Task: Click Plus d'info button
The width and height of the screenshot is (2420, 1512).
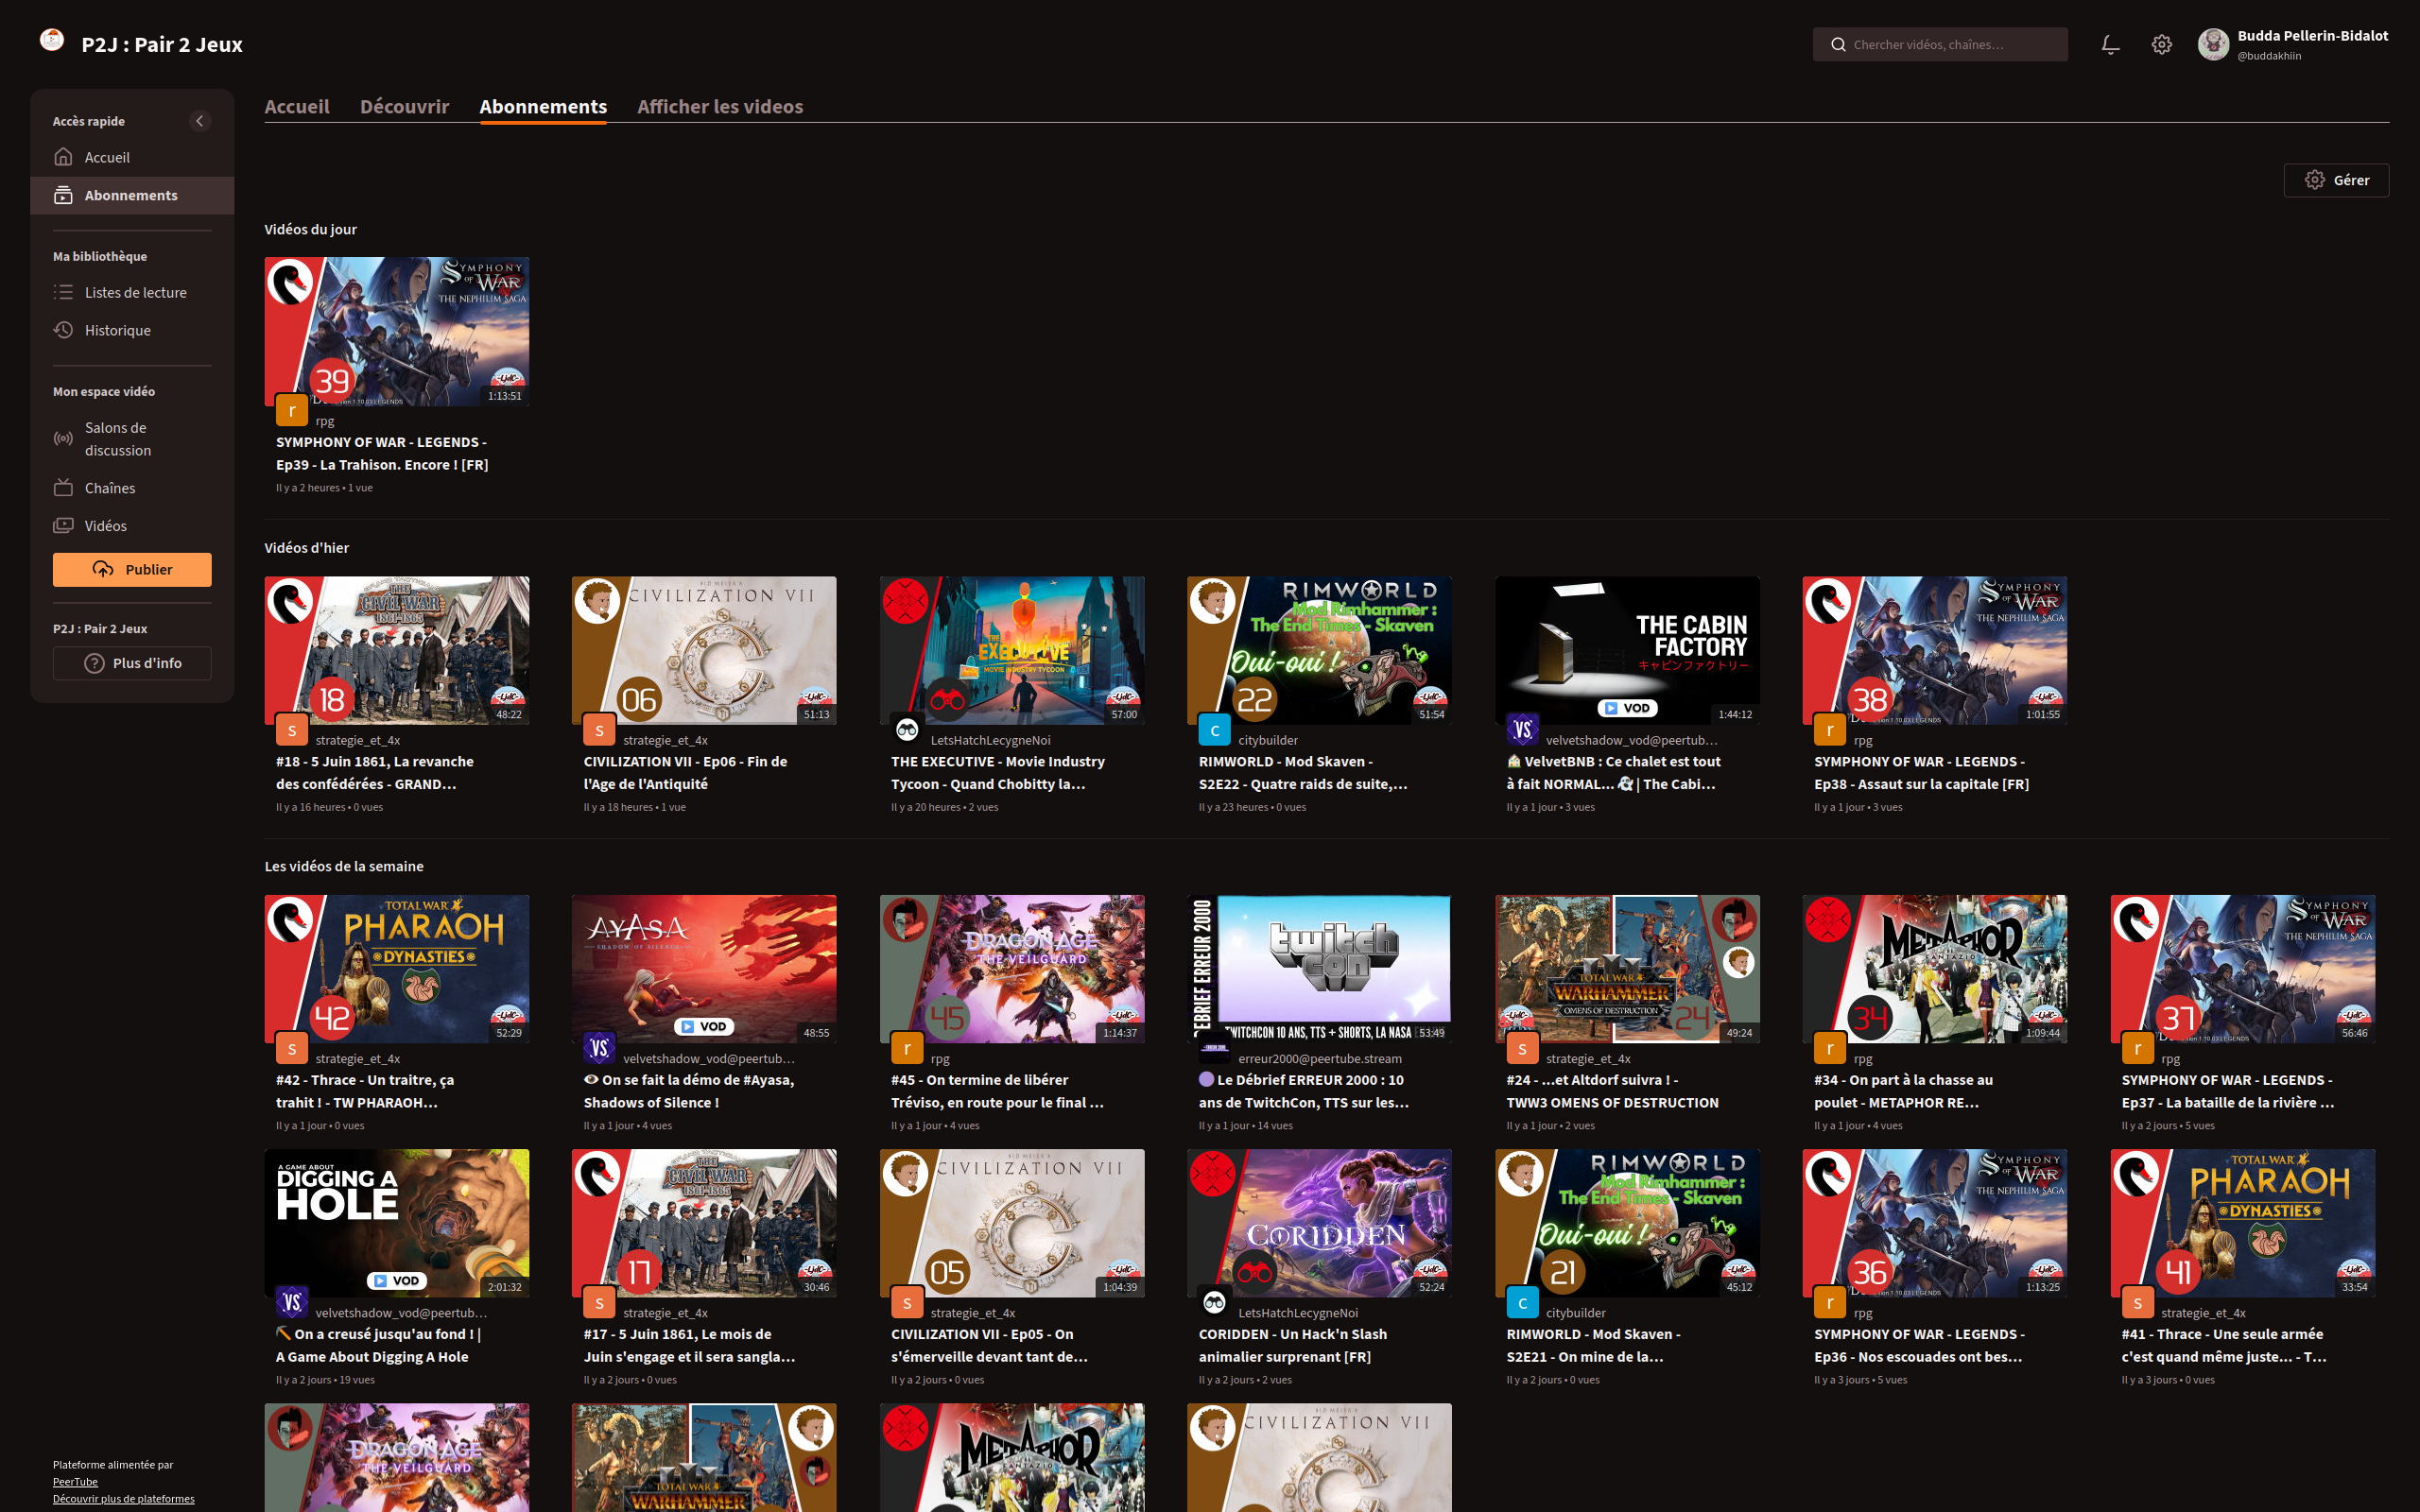Action: (132, 663)
